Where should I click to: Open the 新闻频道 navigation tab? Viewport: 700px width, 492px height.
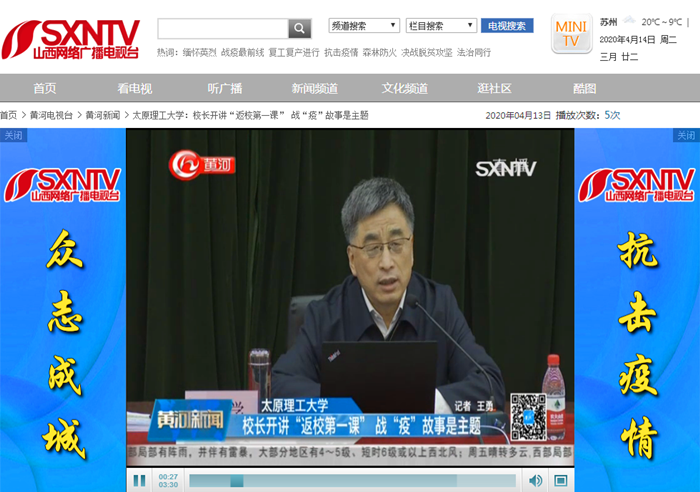point(314,88)
